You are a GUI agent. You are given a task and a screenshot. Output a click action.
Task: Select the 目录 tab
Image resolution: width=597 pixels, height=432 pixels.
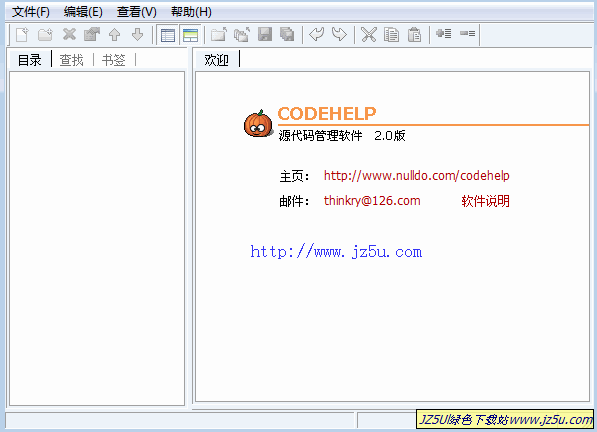[30, 60]
